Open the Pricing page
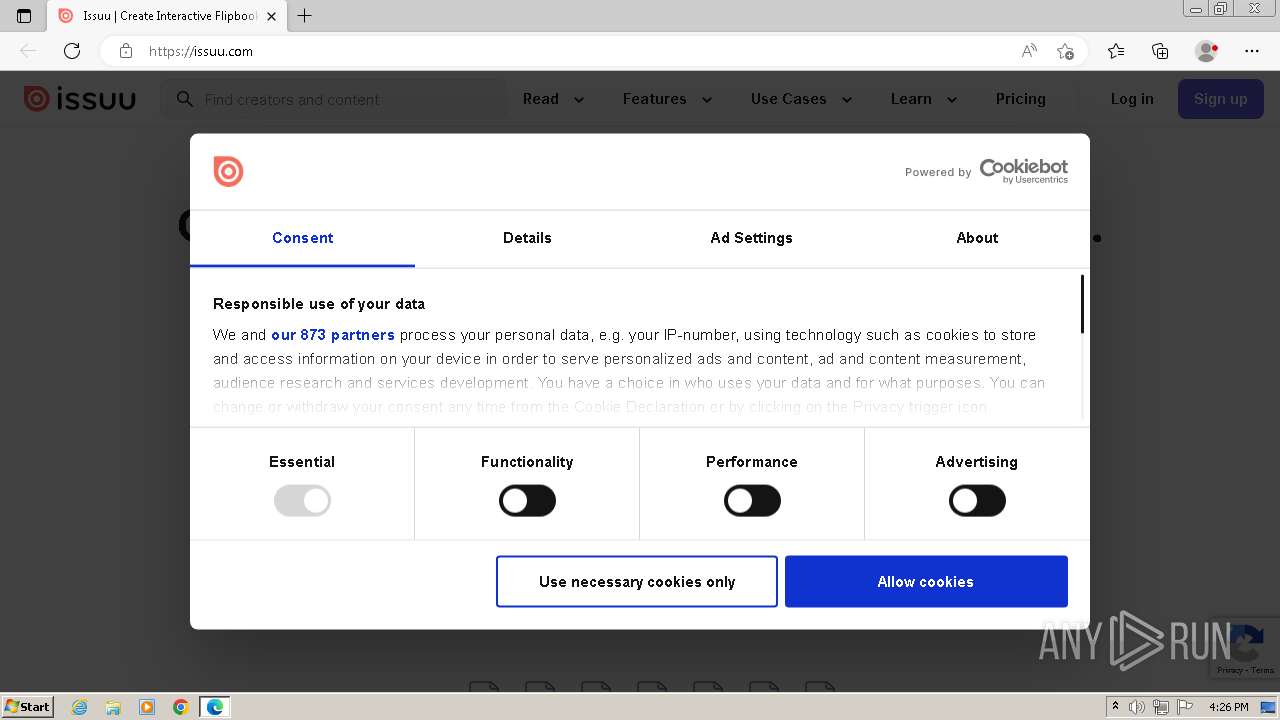Image resolution: width=1280 pixels, height=720 pixels. point(1020,99)
